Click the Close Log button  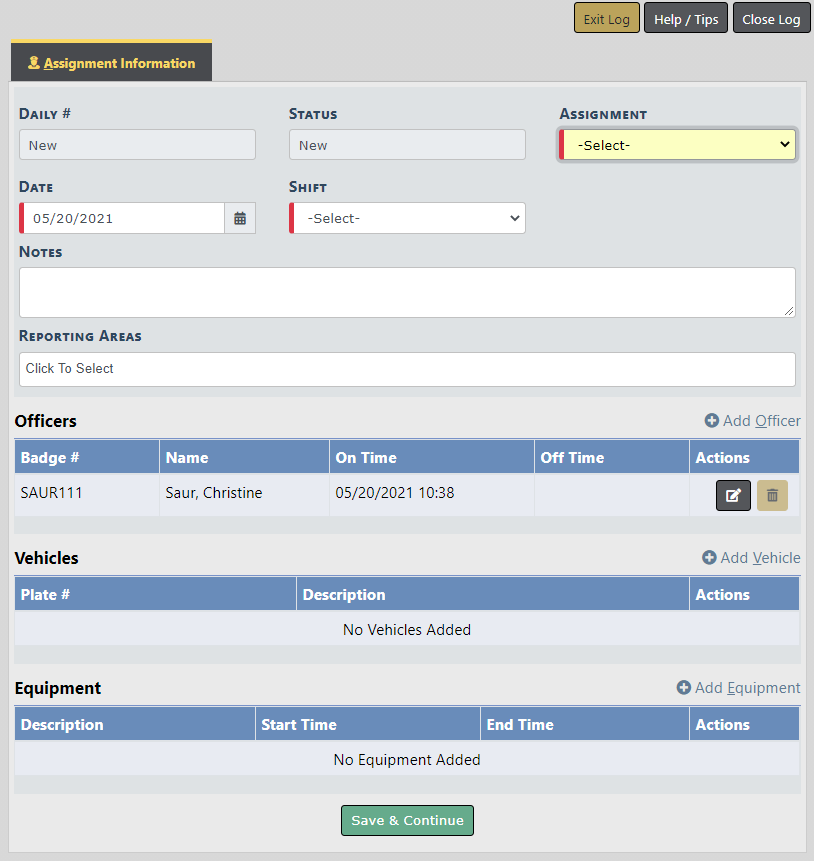(771, 19)
